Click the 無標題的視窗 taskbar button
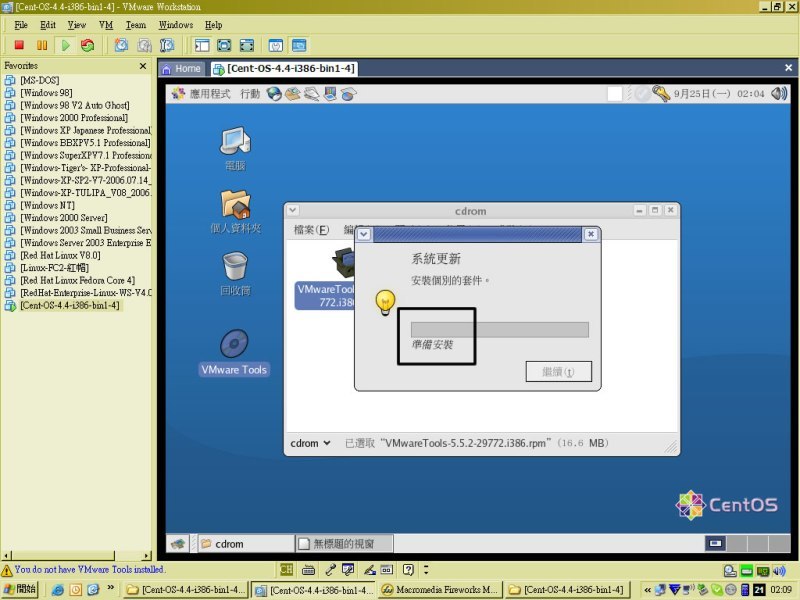This screenshot has width=800, height=600. tap(344, 544)
